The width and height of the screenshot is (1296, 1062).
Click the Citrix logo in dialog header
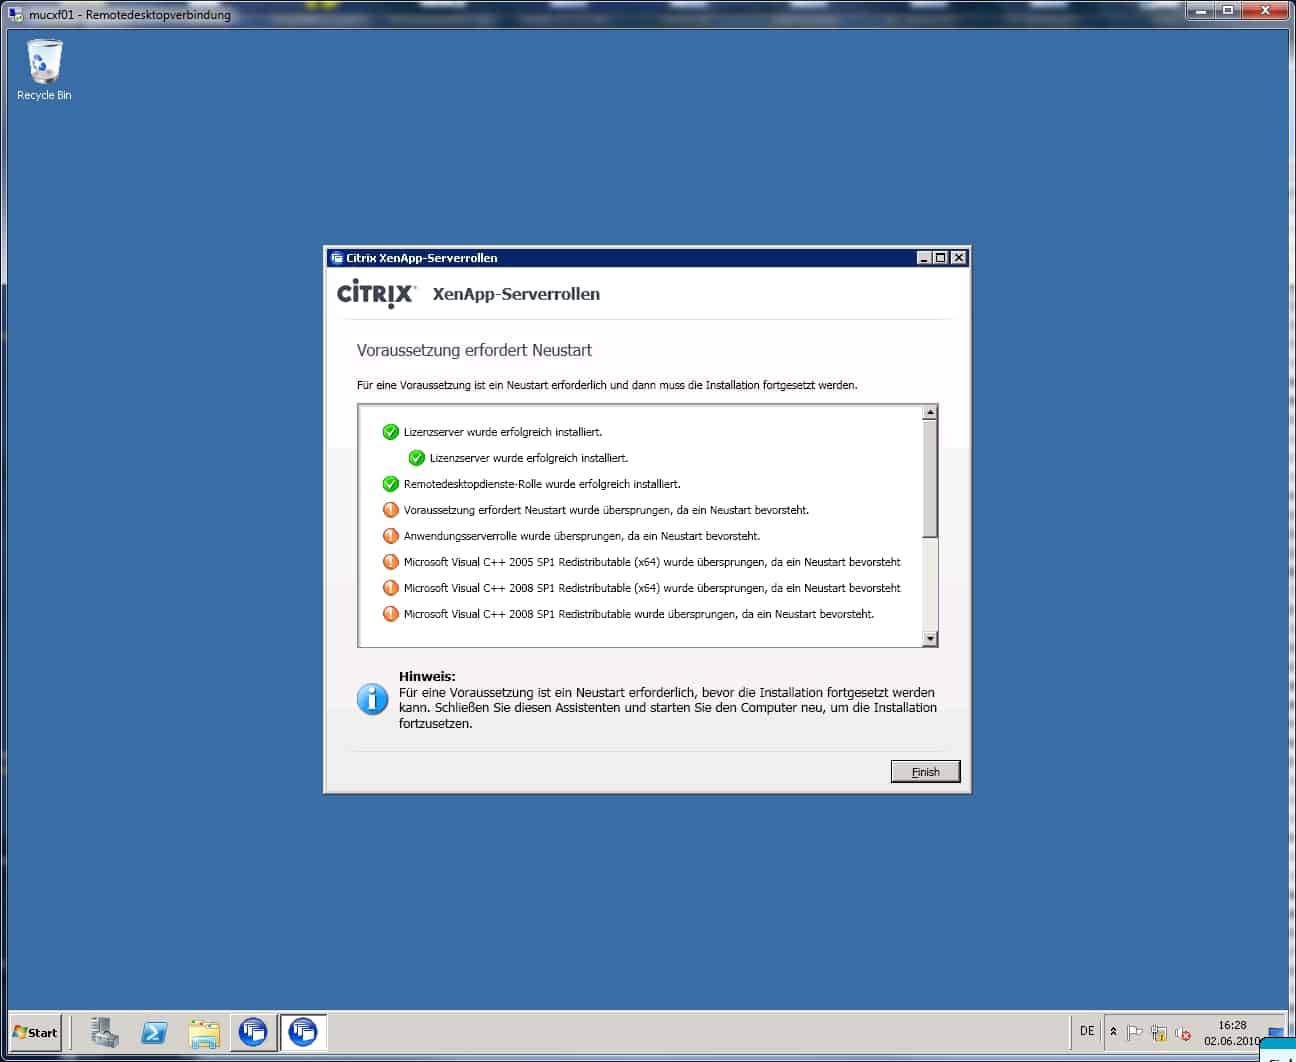click(376, 294)
